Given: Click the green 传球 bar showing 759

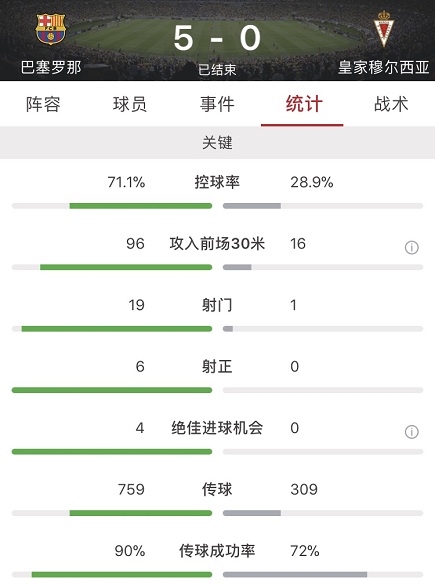Looking at the screenshot, I should 141,513.
